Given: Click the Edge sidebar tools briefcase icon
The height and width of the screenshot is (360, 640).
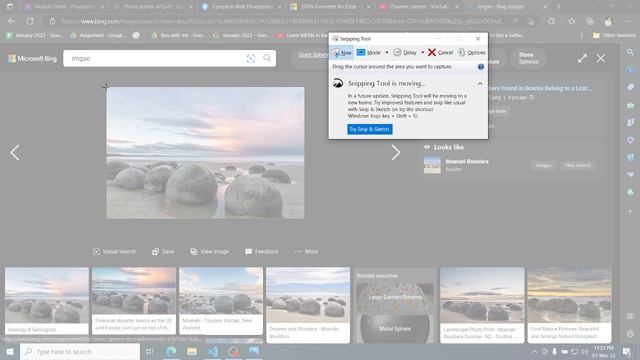Looking at the screenshot, I should point(630,105).
